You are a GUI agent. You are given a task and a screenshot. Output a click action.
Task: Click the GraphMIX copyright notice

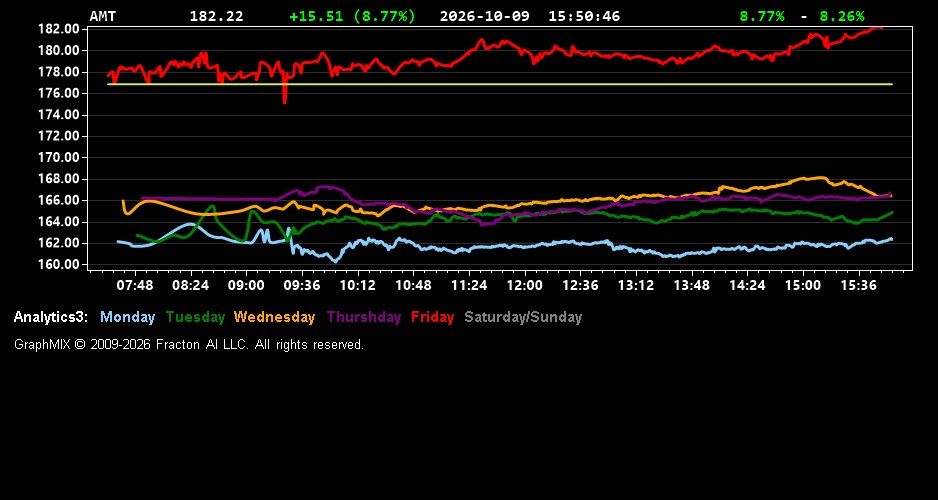click(189, 345)
